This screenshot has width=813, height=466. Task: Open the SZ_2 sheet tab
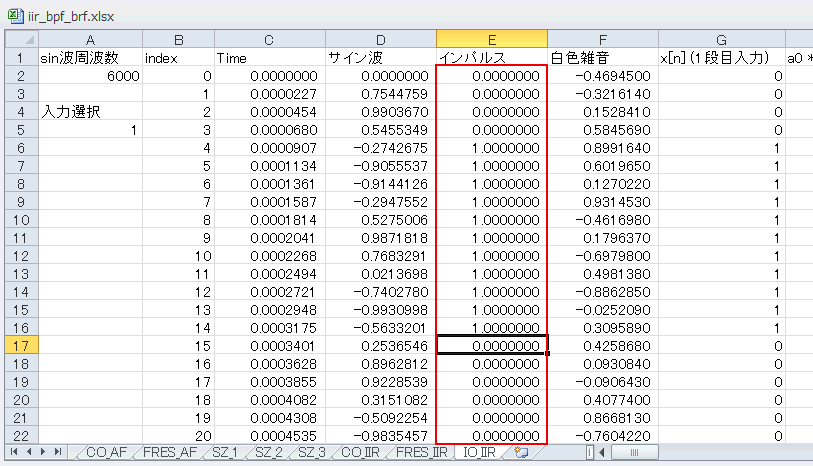(x=269, y=452)
